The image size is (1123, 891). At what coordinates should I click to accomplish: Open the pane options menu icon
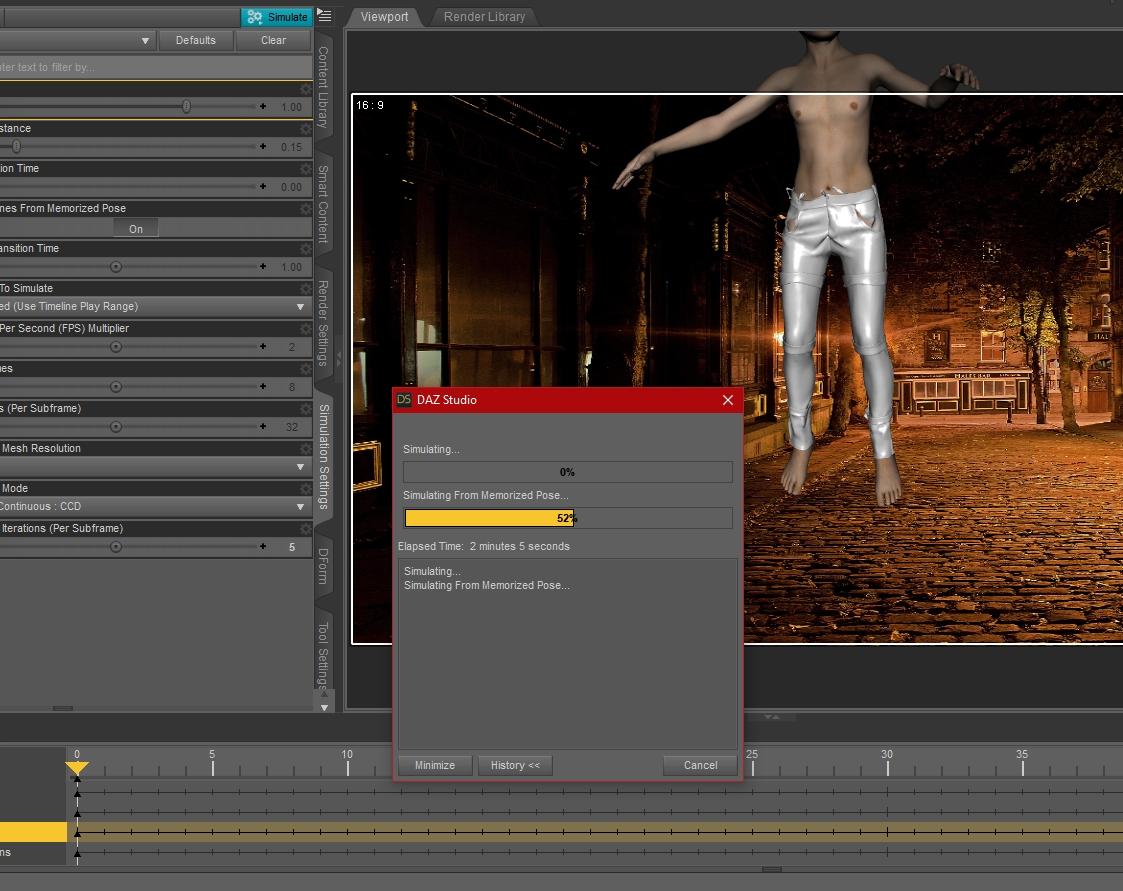tap(324, 16)
